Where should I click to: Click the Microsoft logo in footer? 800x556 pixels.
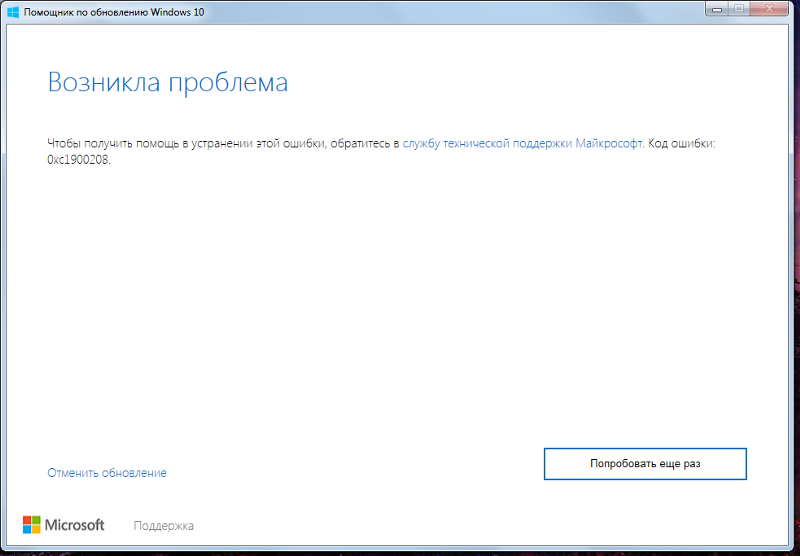[x=64, y=525]
